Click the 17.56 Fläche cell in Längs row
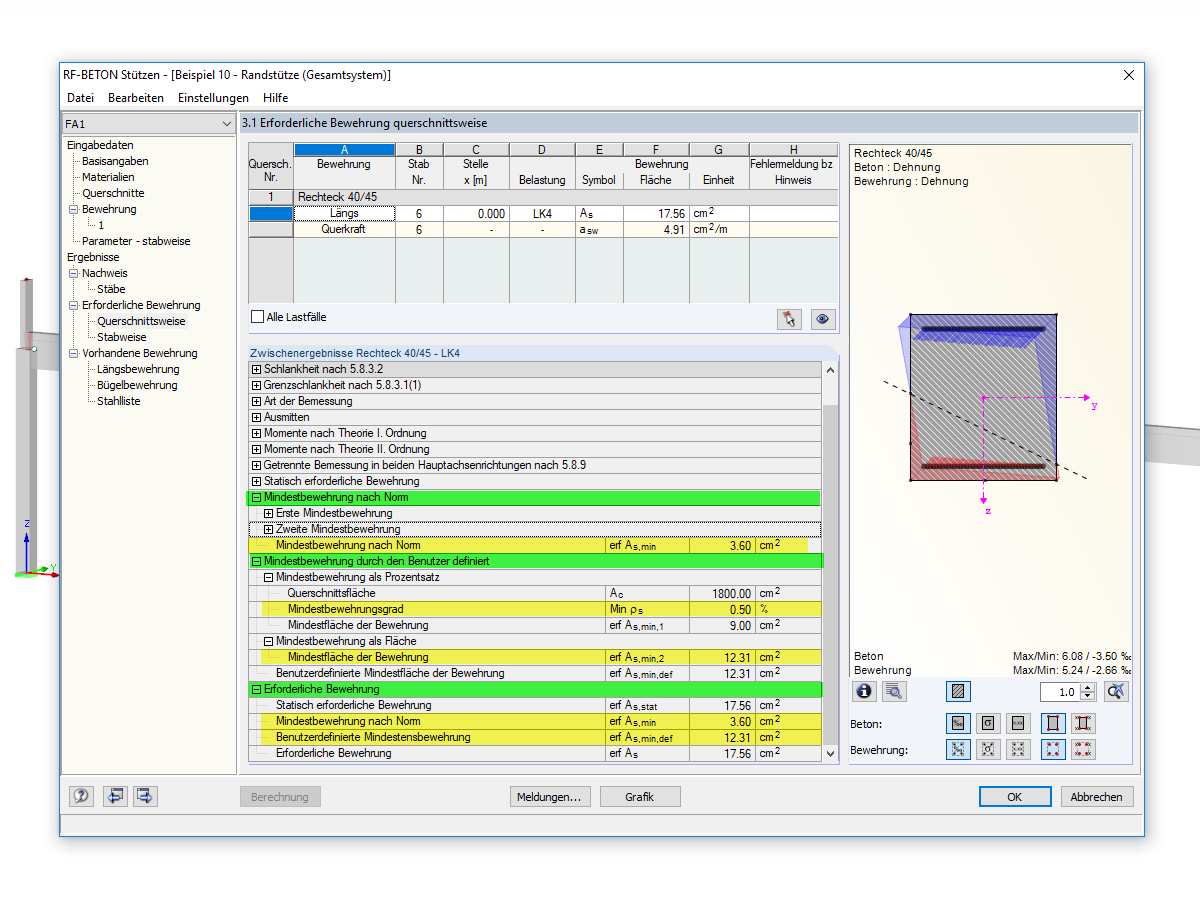1200x900 pixels. [656, 213]
